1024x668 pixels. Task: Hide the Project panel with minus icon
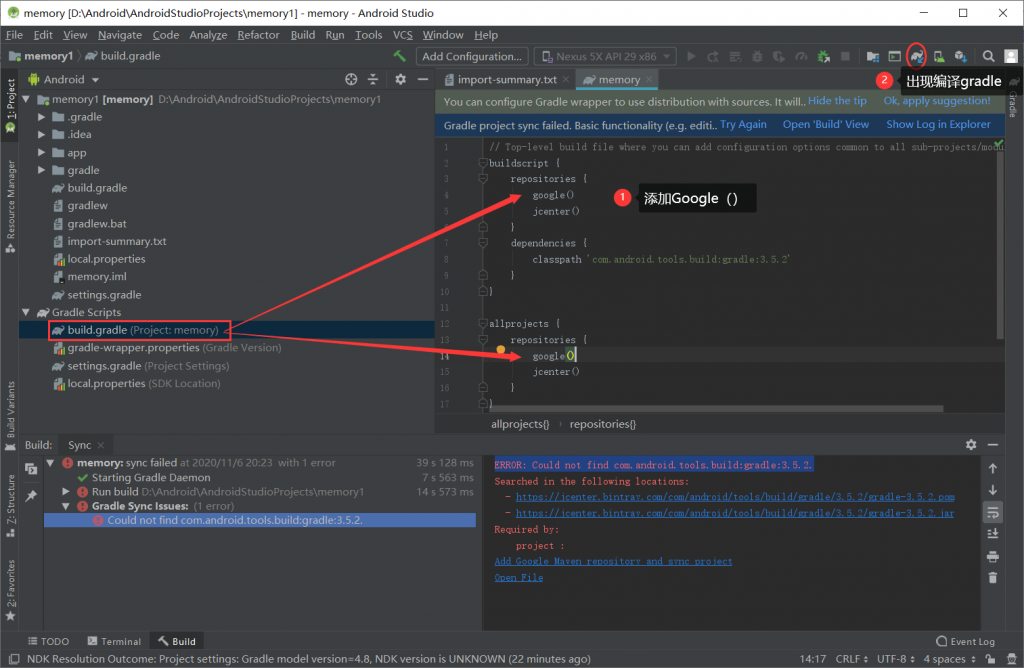click(x=423, y=79)
